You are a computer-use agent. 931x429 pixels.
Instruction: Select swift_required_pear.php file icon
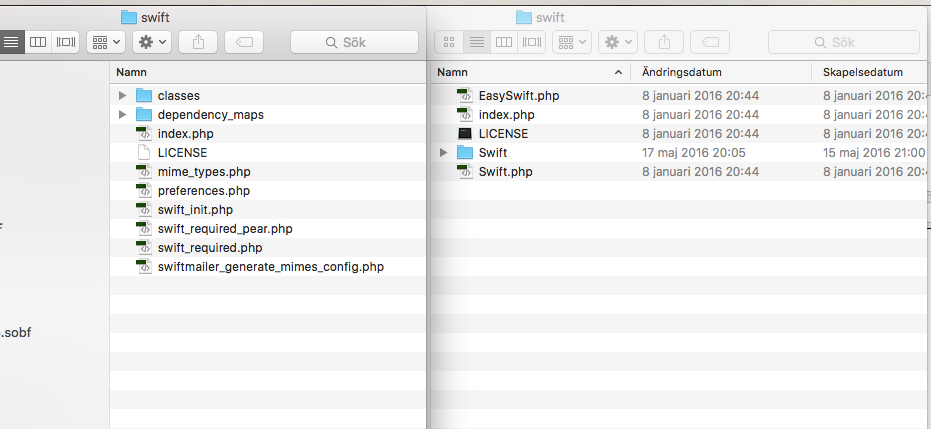144,228
